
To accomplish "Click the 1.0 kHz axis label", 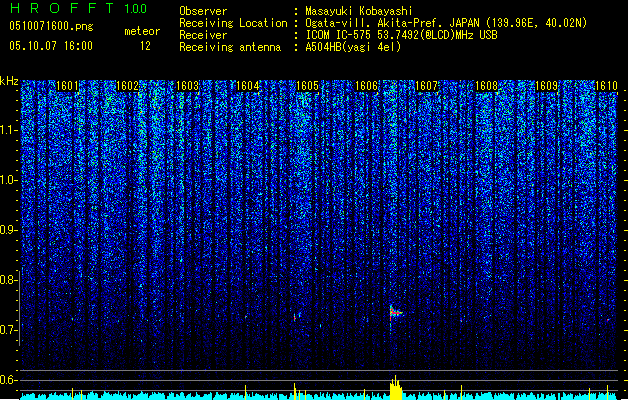I will [x=8, y=180].
